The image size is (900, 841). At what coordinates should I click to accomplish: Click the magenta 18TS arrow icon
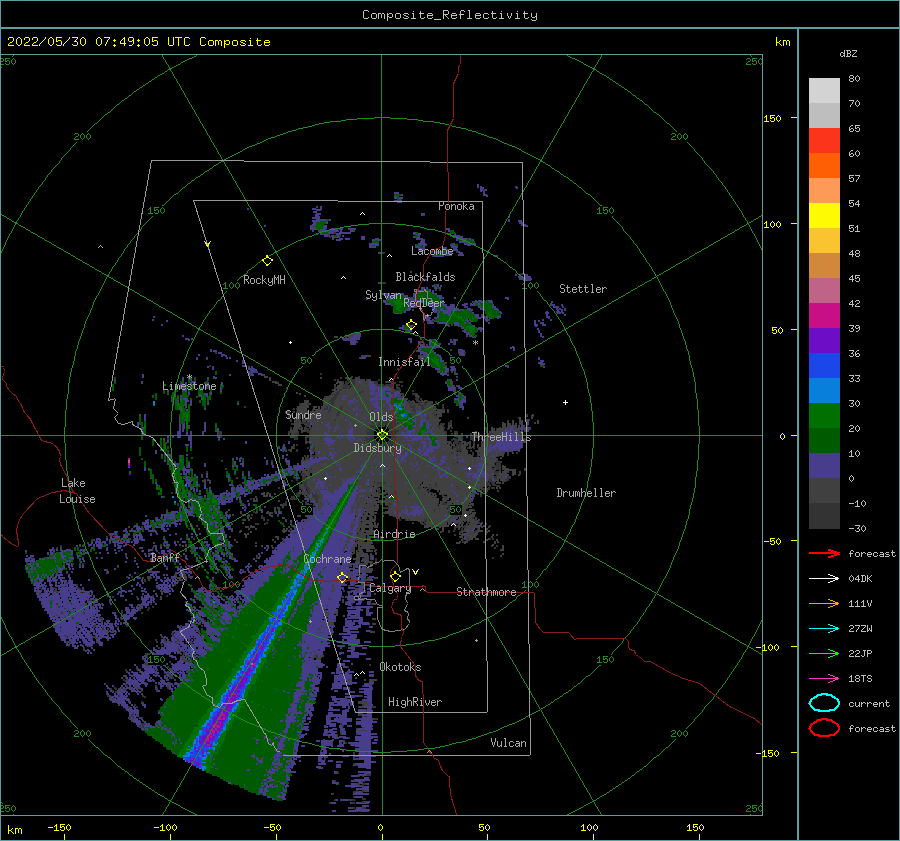824,679
